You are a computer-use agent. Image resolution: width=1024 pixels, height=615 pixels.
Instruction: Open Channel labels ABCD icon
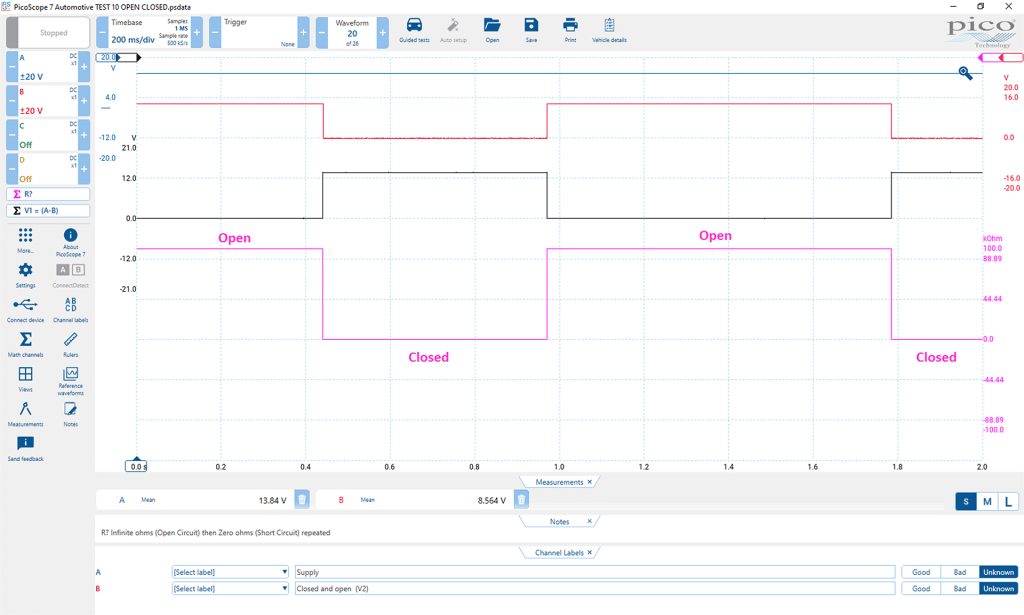pos(71,304)
